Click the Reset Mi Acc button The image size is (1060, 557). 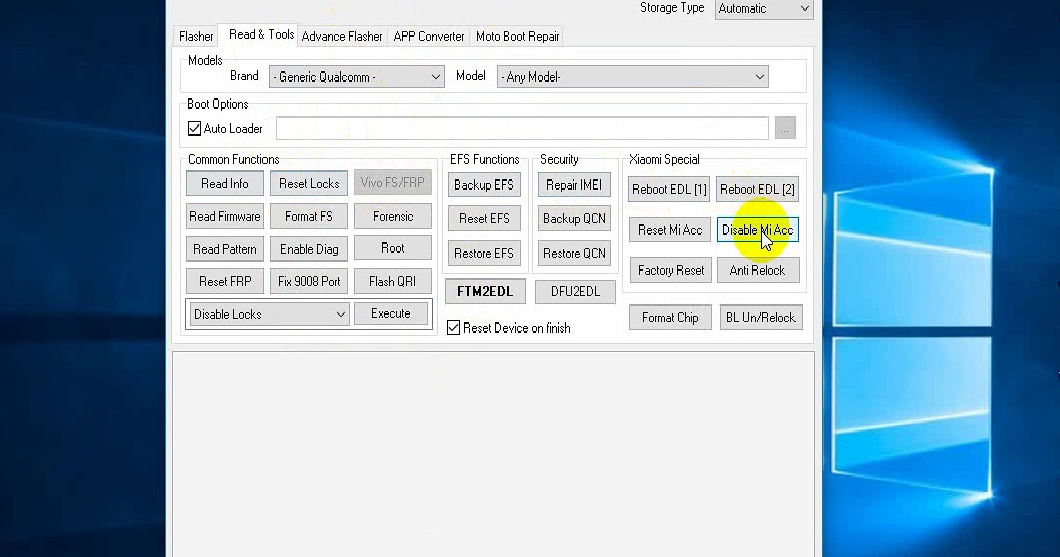(670, 231)
